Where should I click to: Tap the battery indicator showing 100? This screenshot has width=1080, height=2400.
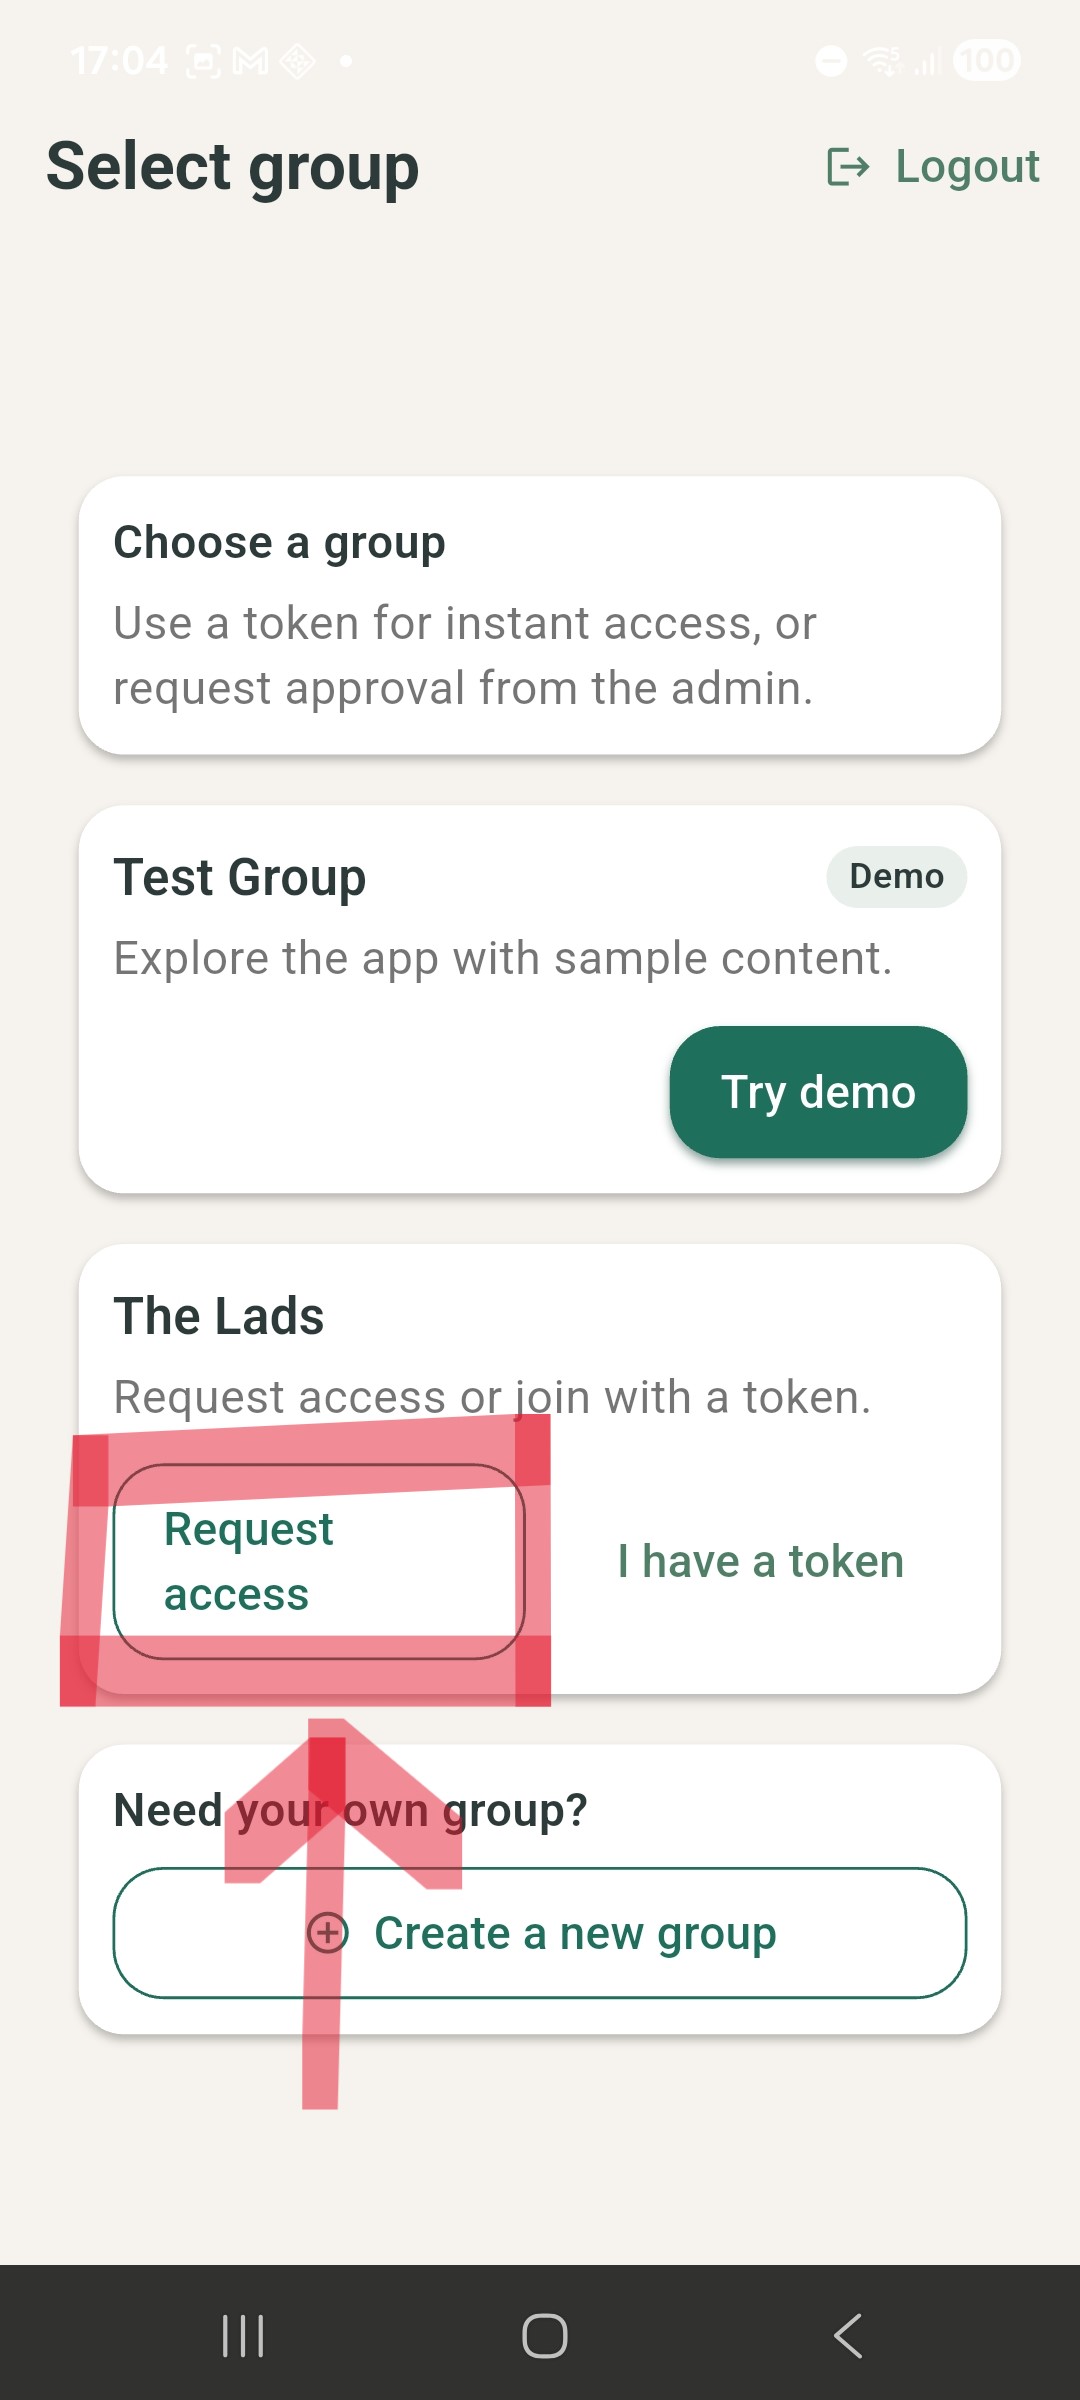(986, 61)
